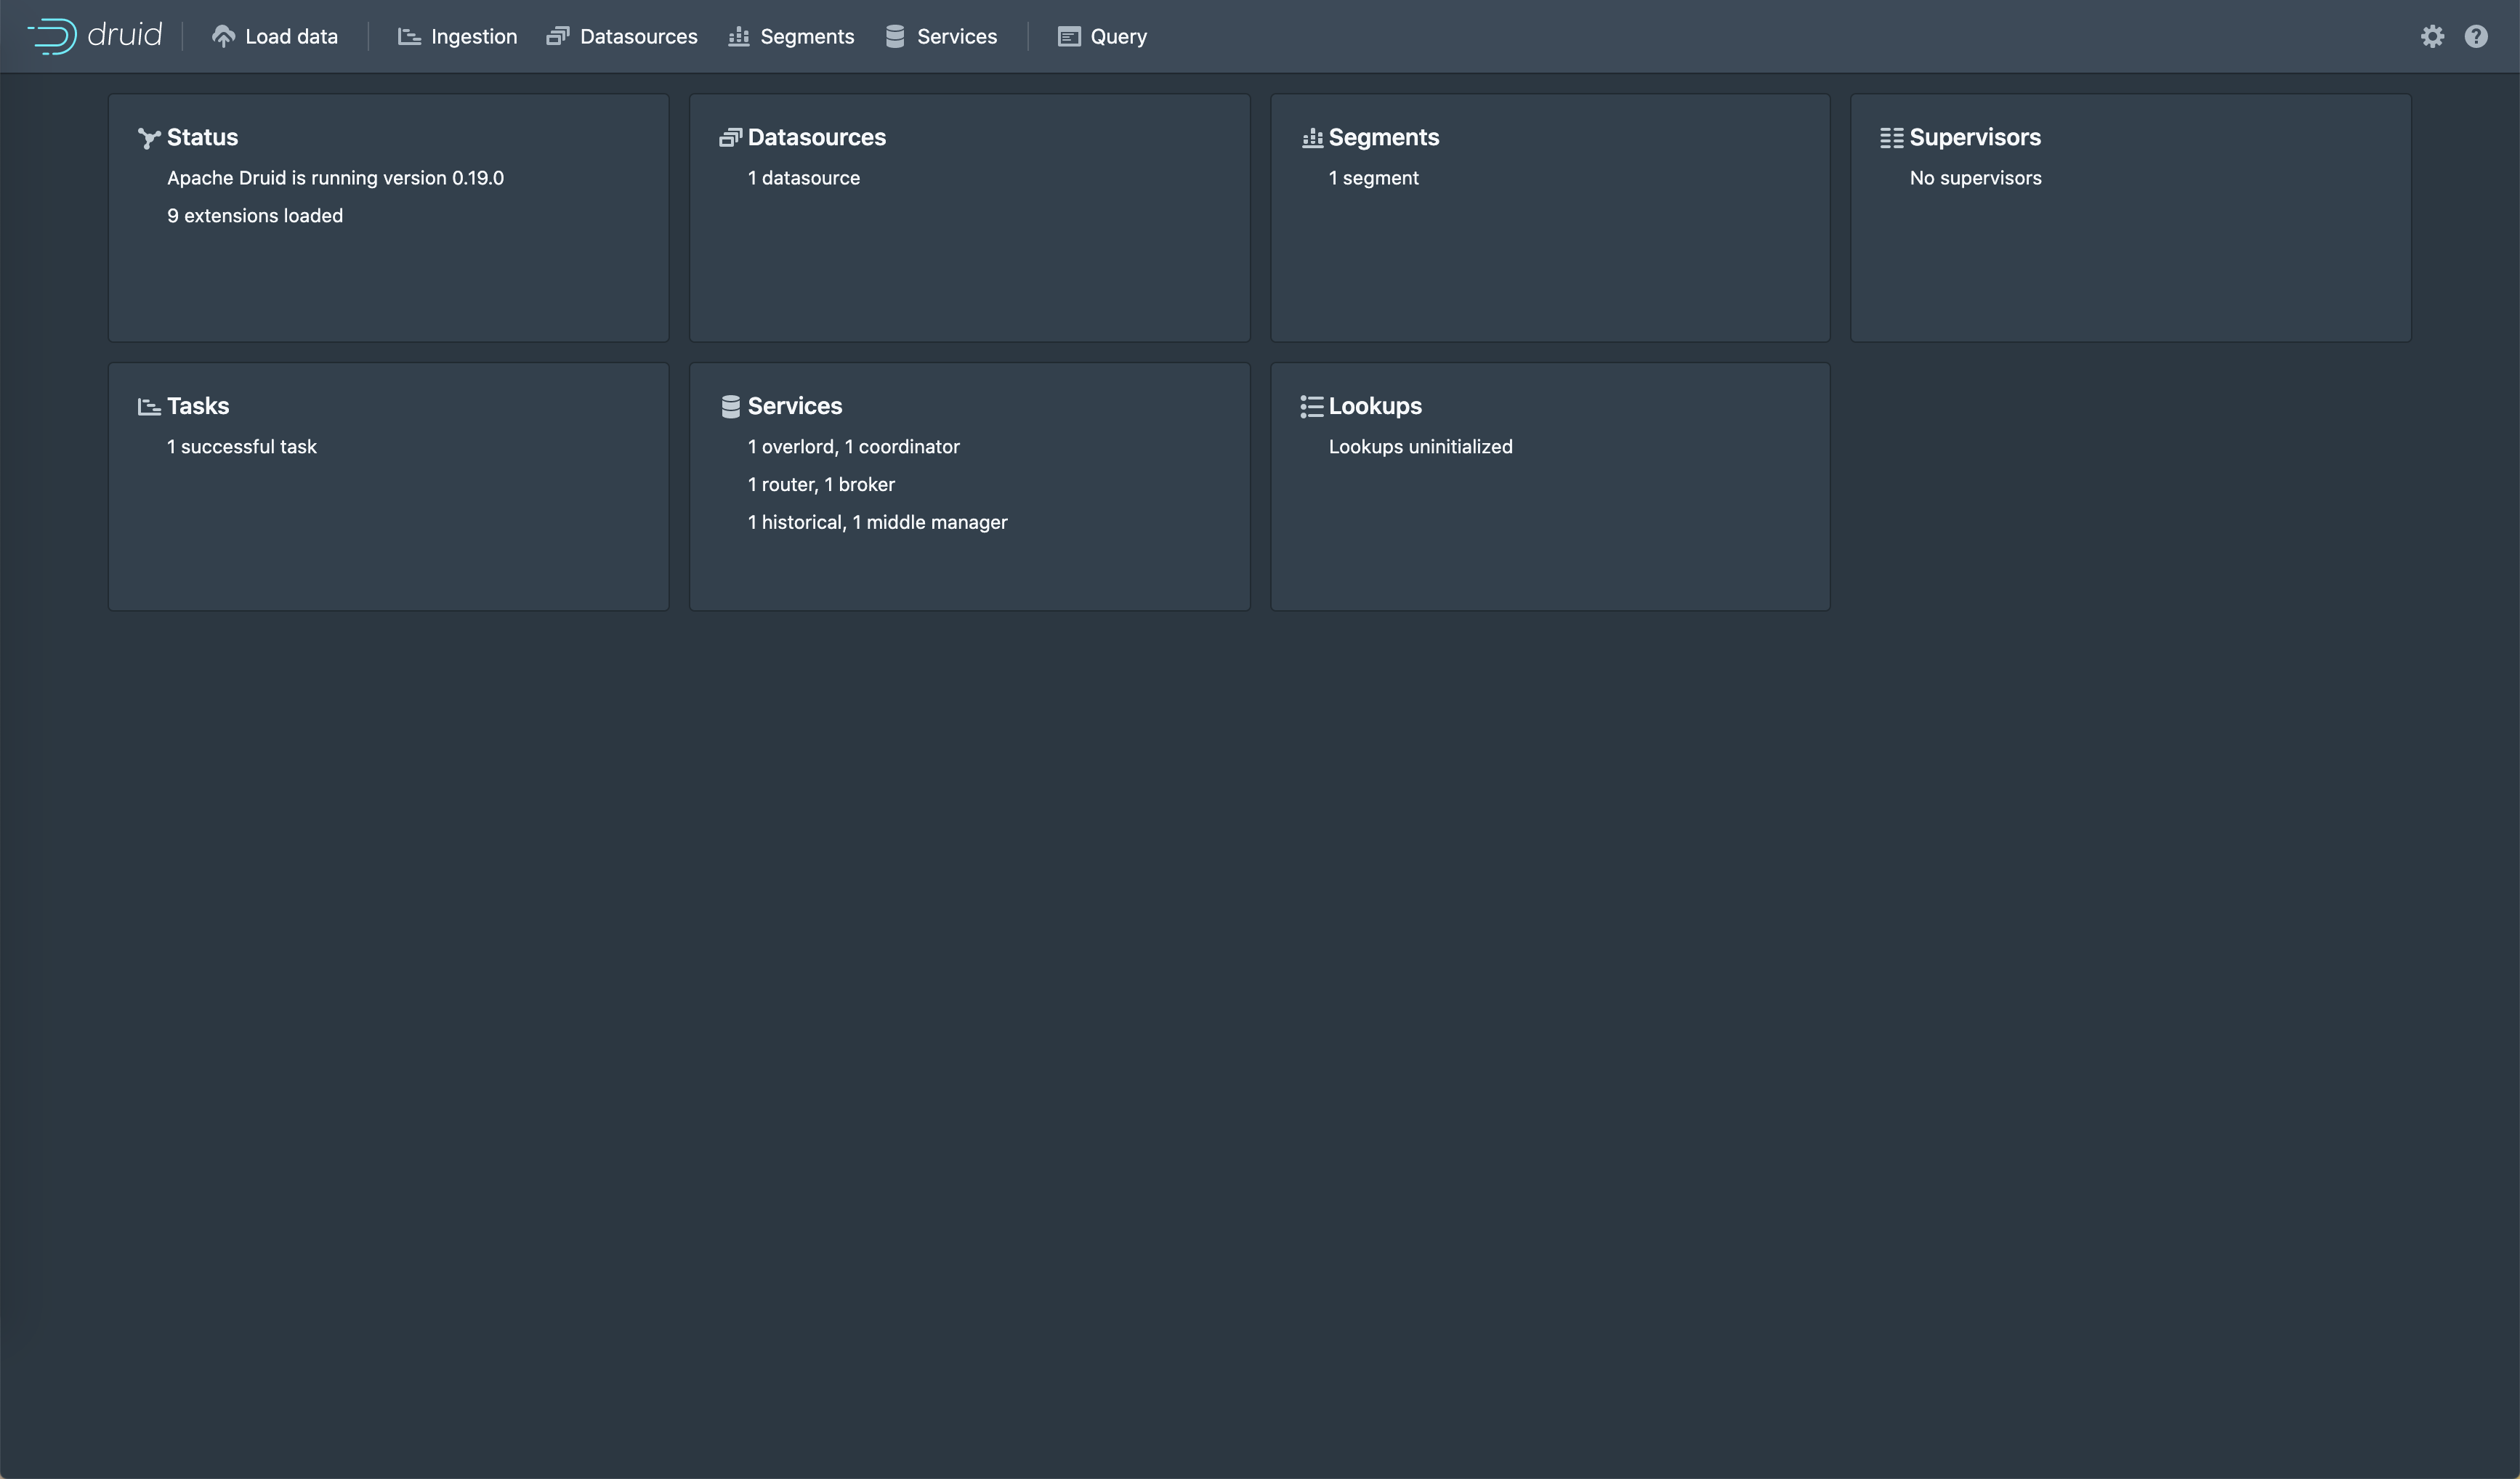Click the Segments bar icon in navbar
This screenshot has height=1479, width=2520.
click(x=738, y=37)
